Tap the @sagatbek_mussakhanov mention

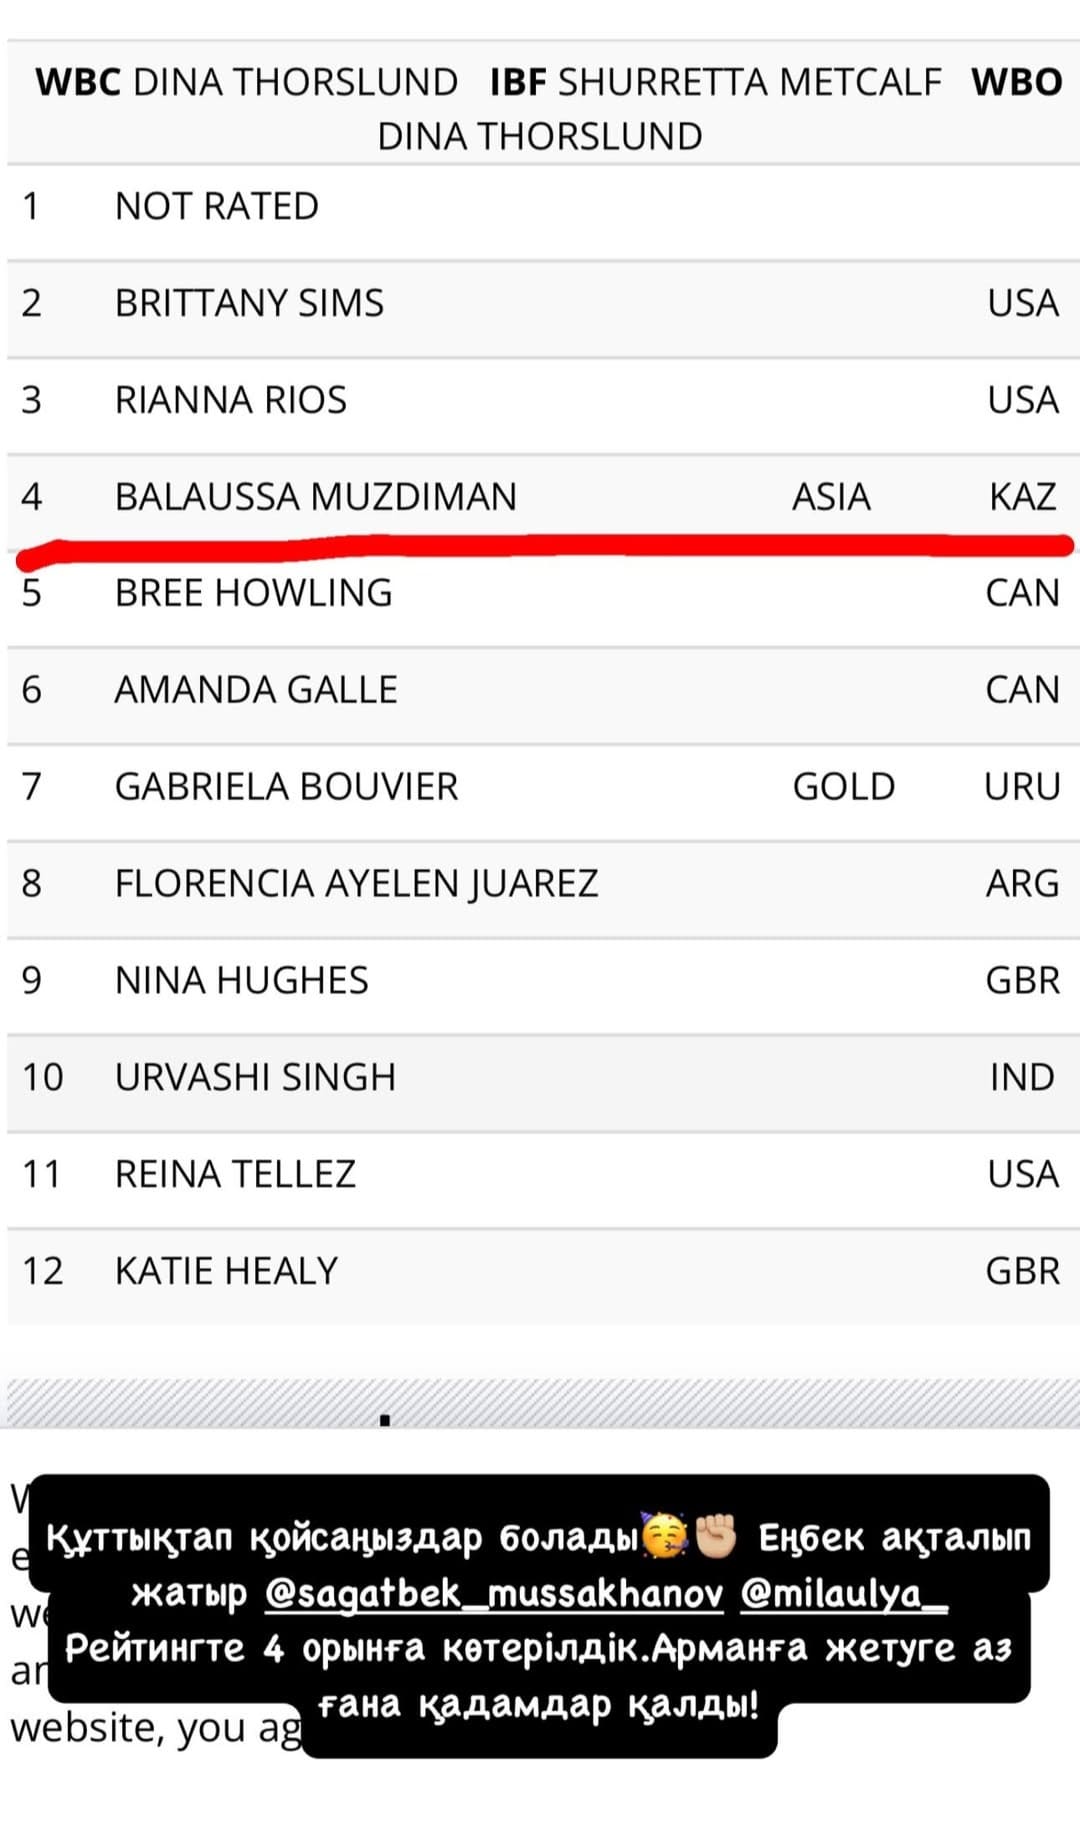click(x=494, y=1592)
